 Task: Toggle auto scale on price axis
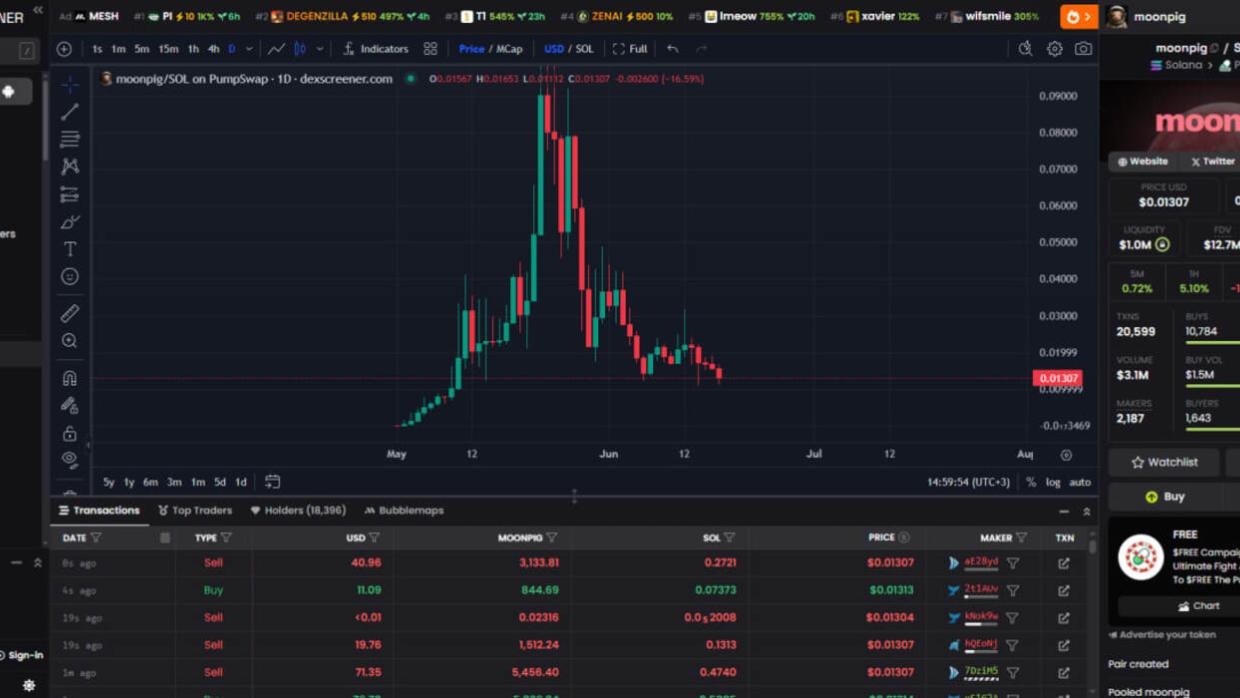click(1080, 482)
